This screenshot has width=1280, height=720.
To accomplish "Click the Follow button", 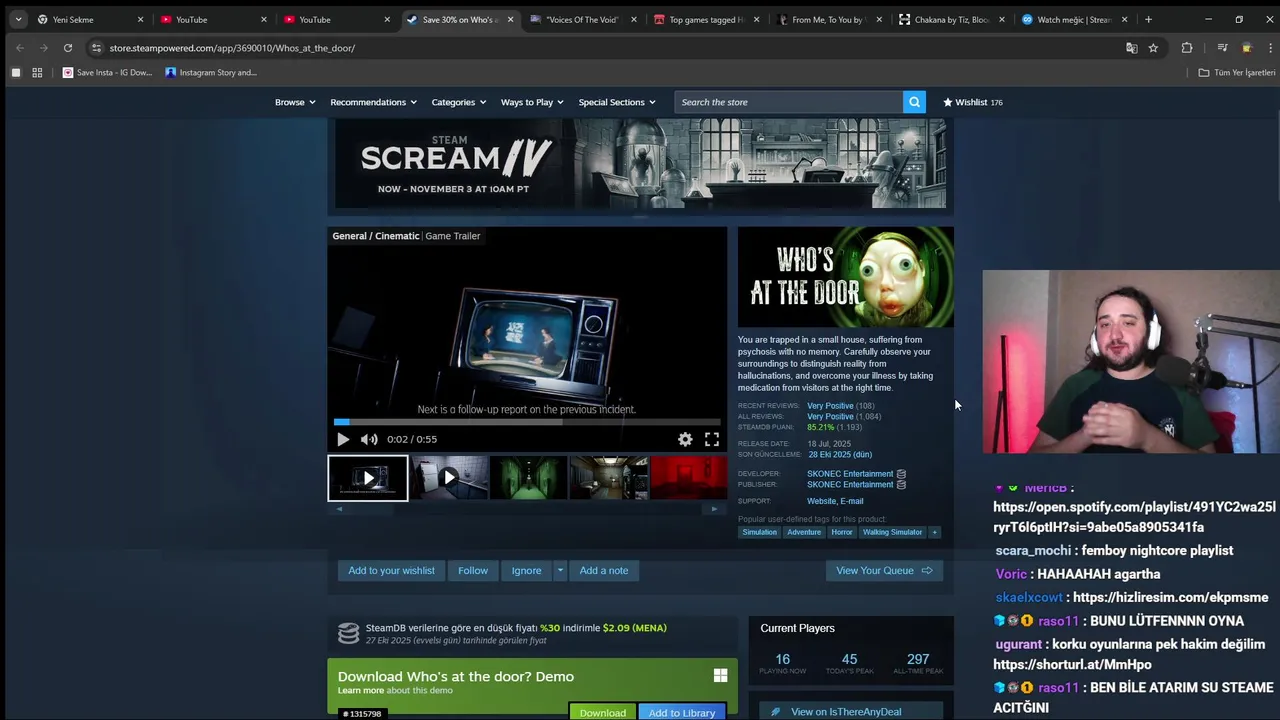I will click(473, 570).
